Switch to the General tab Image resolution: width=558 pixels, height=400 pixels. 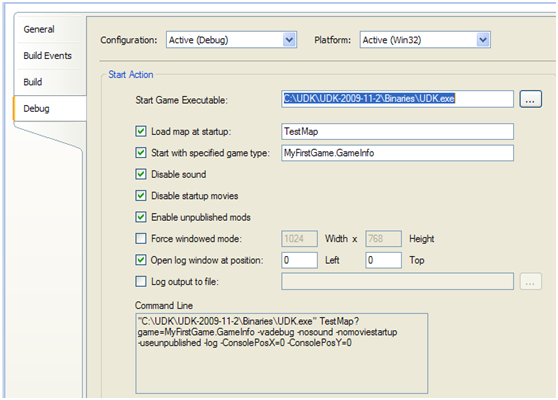[x=39, y=29]
